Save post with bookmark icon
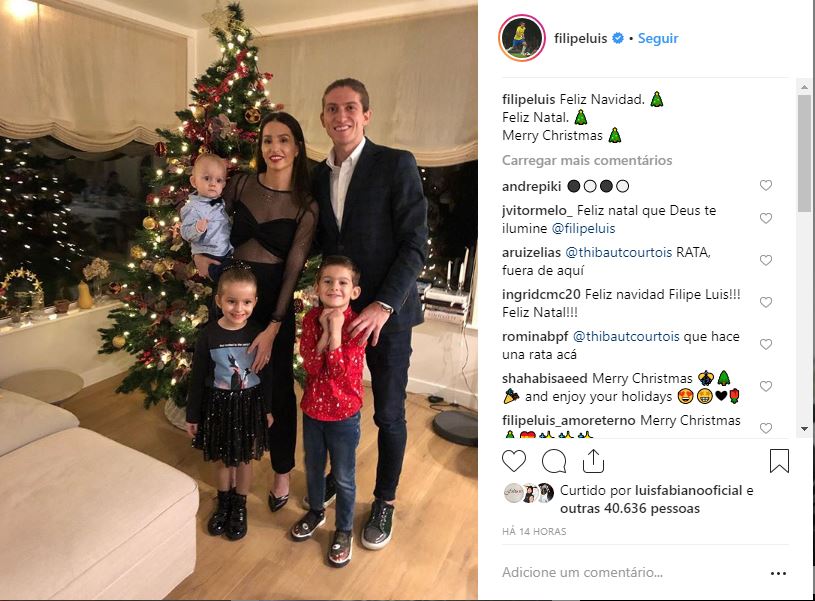The image size is (815, 601). pyautogui.click(x=779, y=461)
